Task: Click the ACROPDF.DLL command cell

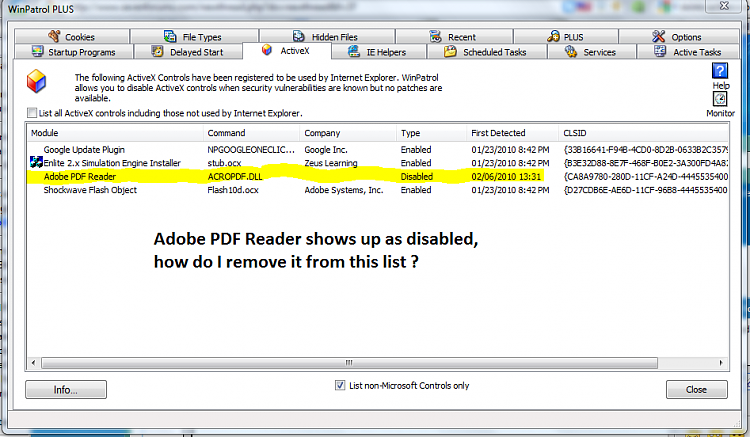Action: click(235, 176)
